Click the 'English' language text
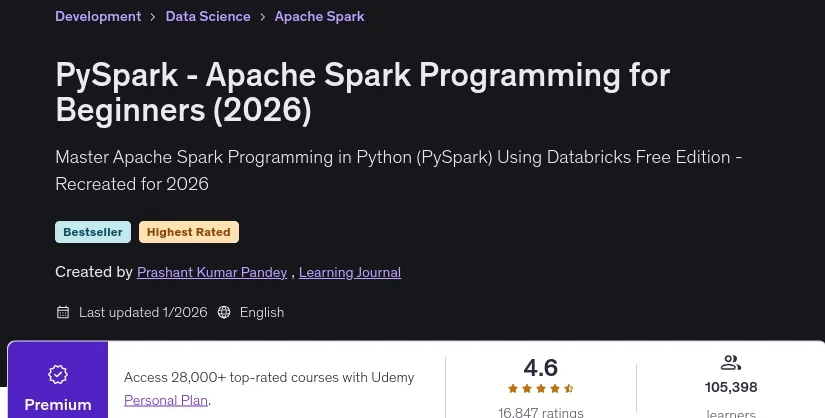The width and height of the screenshot is (825, 418). tap(262, 312)
